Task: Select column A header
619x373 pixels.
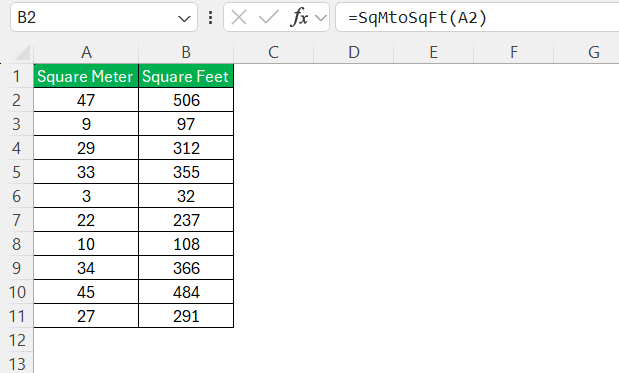Action: (86, 52)
